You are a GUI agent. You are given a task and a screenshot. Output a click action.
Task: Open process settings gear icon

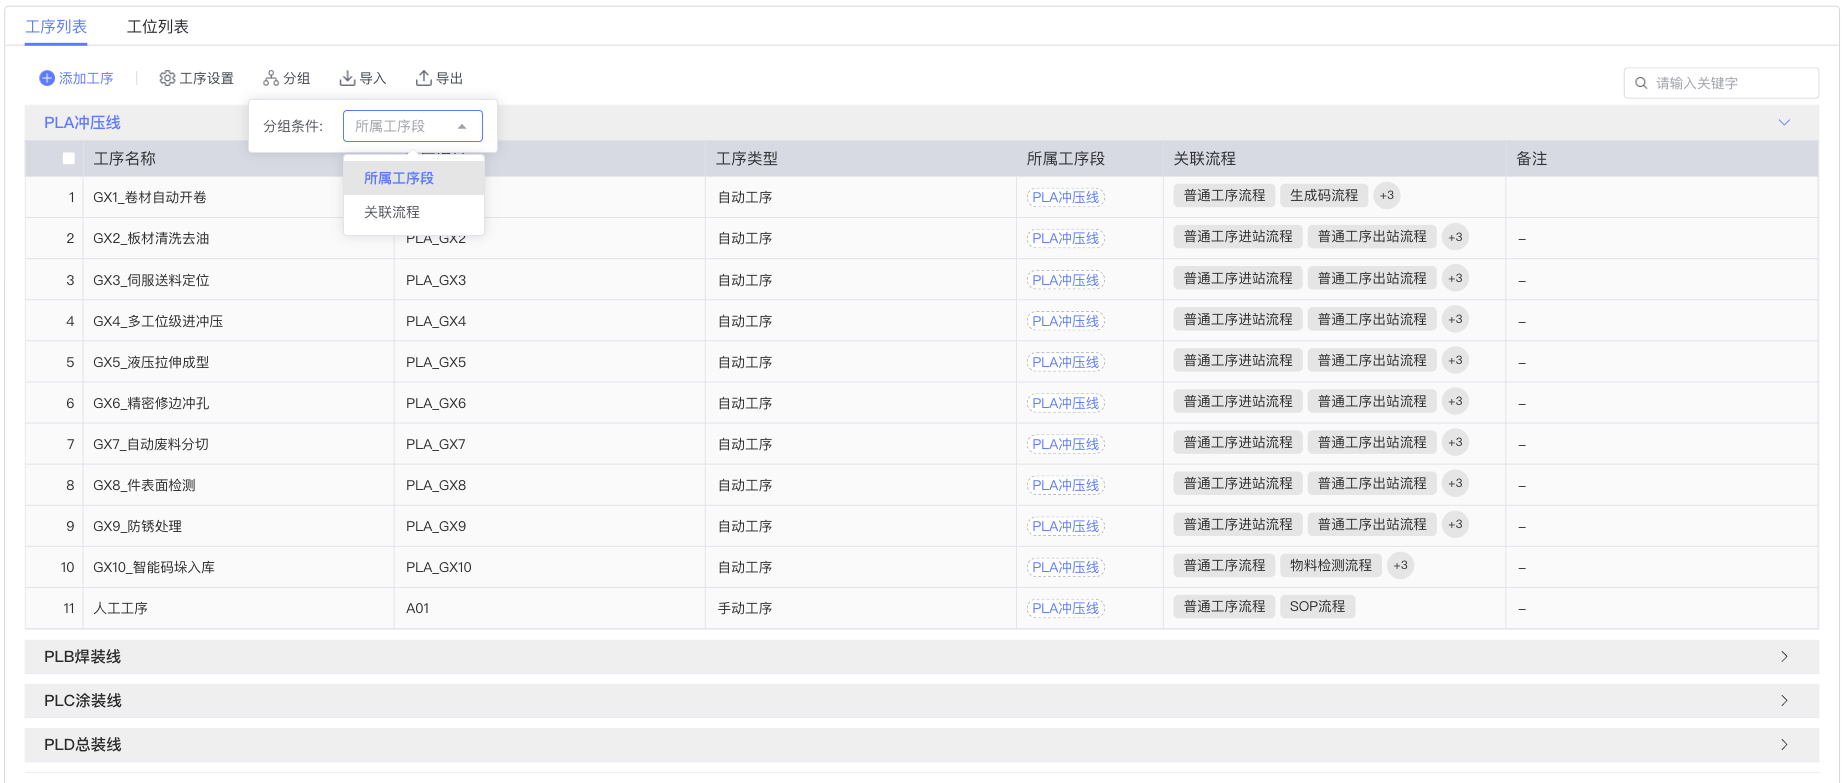[167, 78]
